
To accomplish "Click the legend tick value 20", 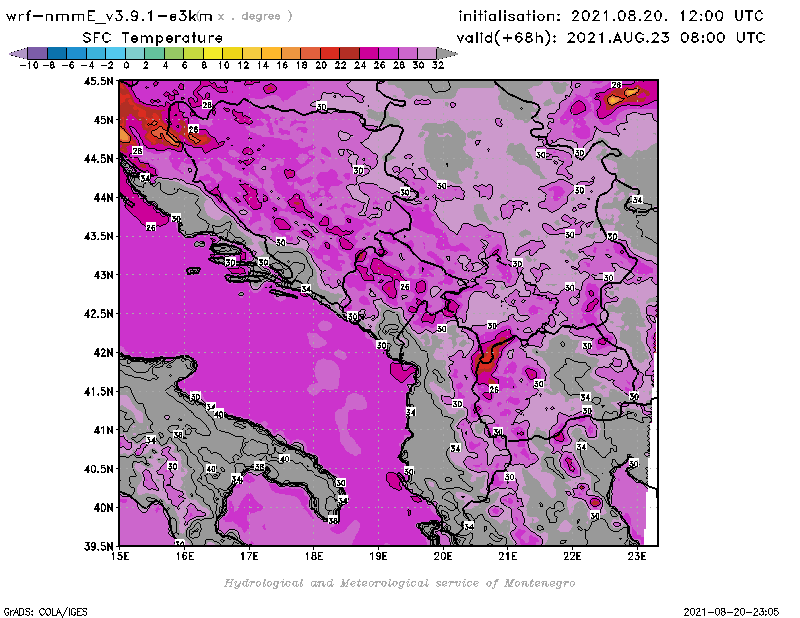I will tap(321, 65).
